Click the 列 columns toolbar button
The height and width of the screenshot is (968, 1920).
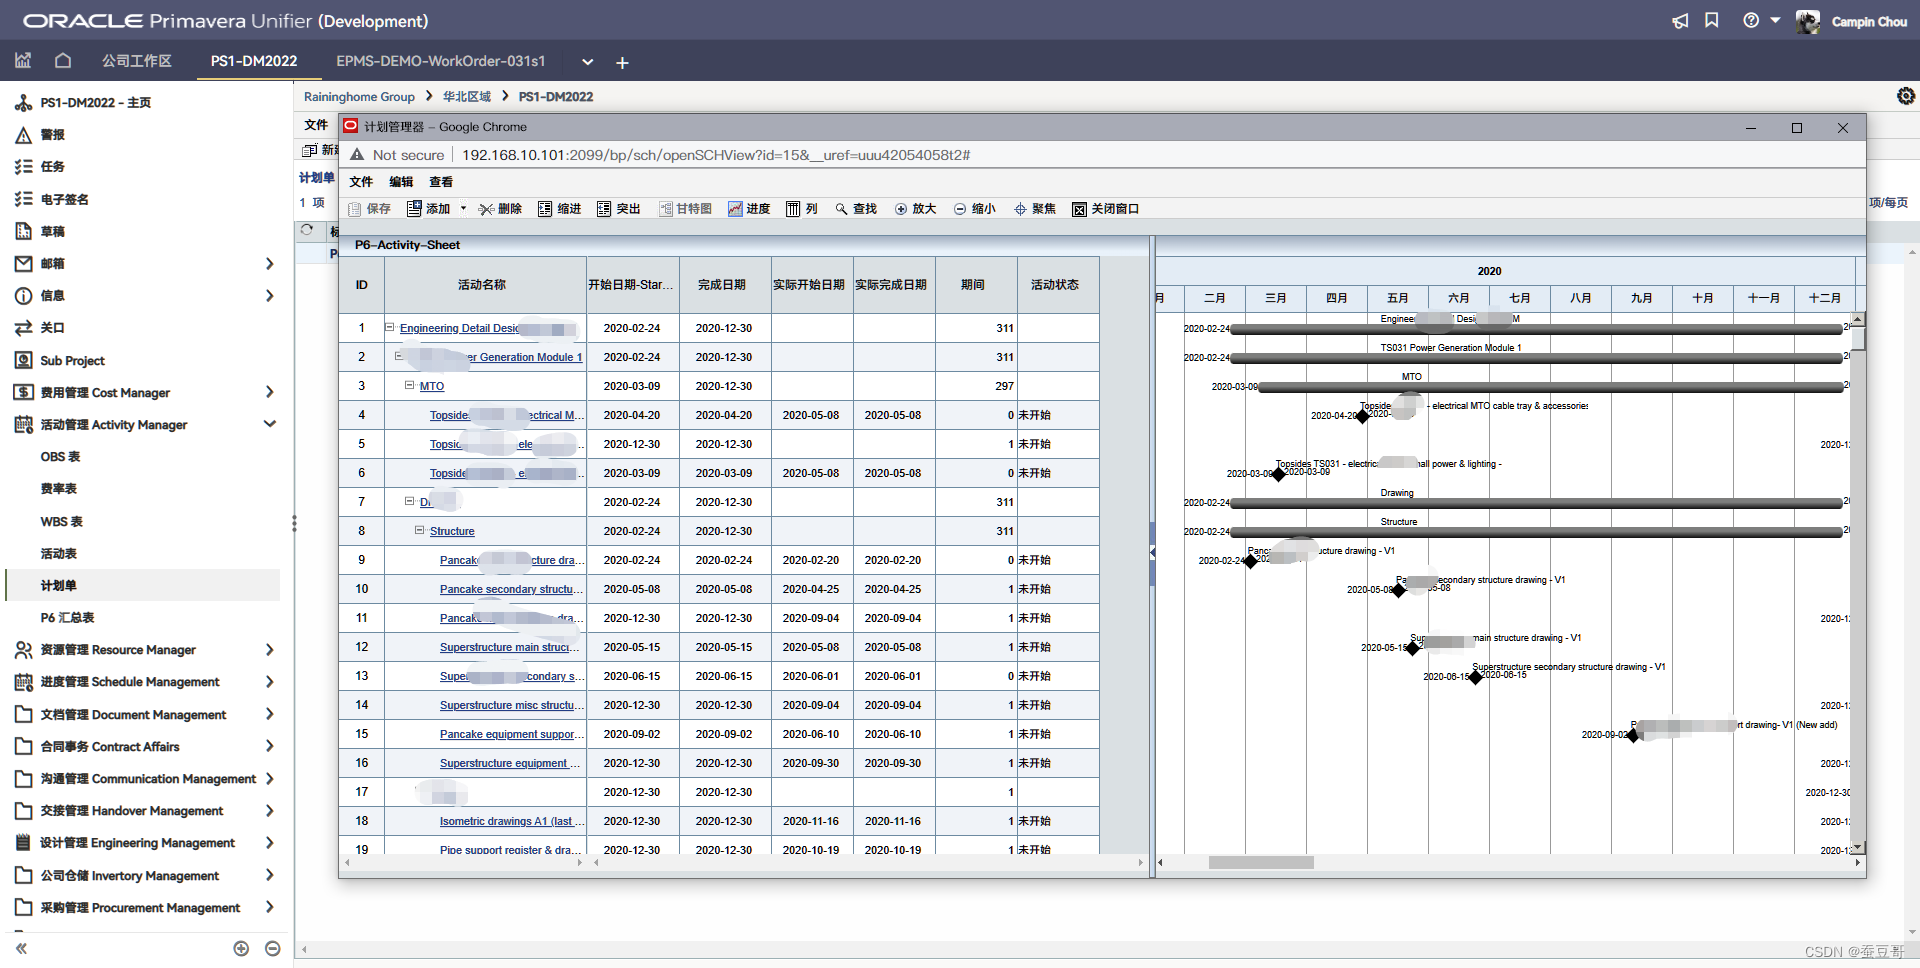point(802,209)
